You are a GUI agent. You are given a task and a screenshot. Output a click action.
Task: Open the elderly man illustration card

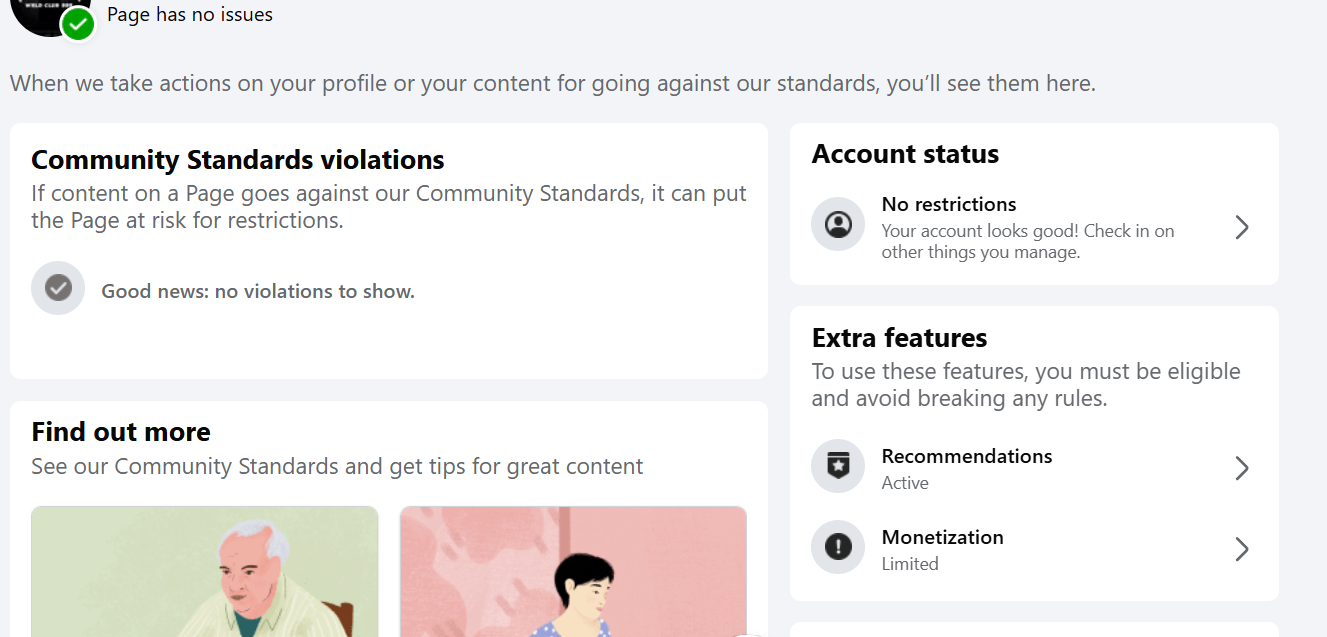205,572
